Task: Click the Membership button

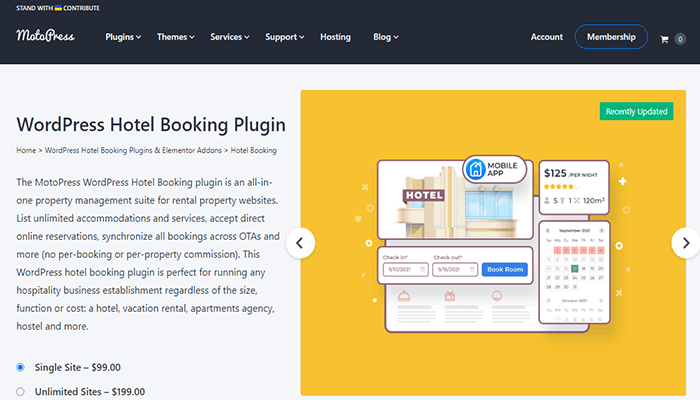Action: click(611, 37)
